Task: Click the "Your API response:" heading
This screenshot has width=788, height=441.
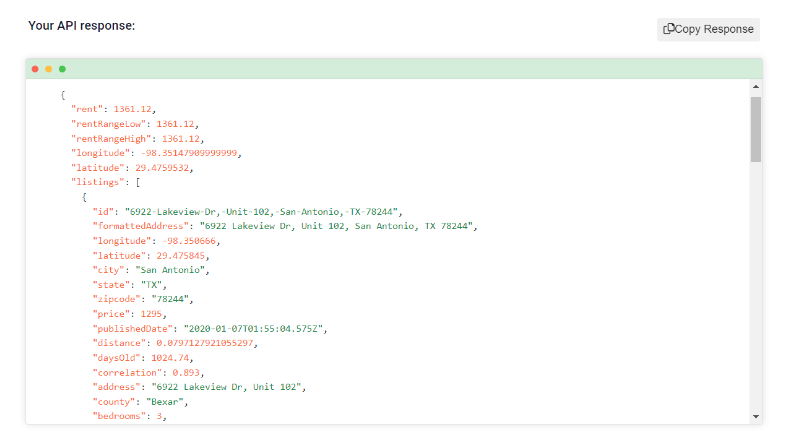Action: point(81,26)
